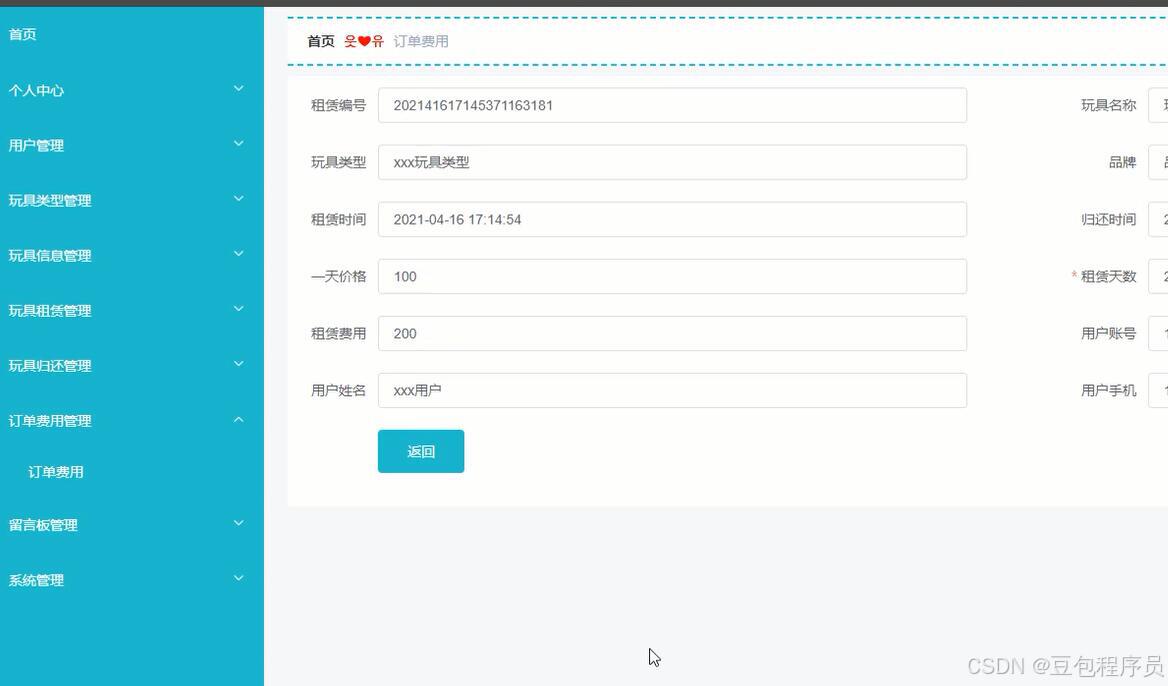This screenshot has width=1168, height=686.
Task: Click the red heart icon in the breadcrumb
Action: click(360, 41)
